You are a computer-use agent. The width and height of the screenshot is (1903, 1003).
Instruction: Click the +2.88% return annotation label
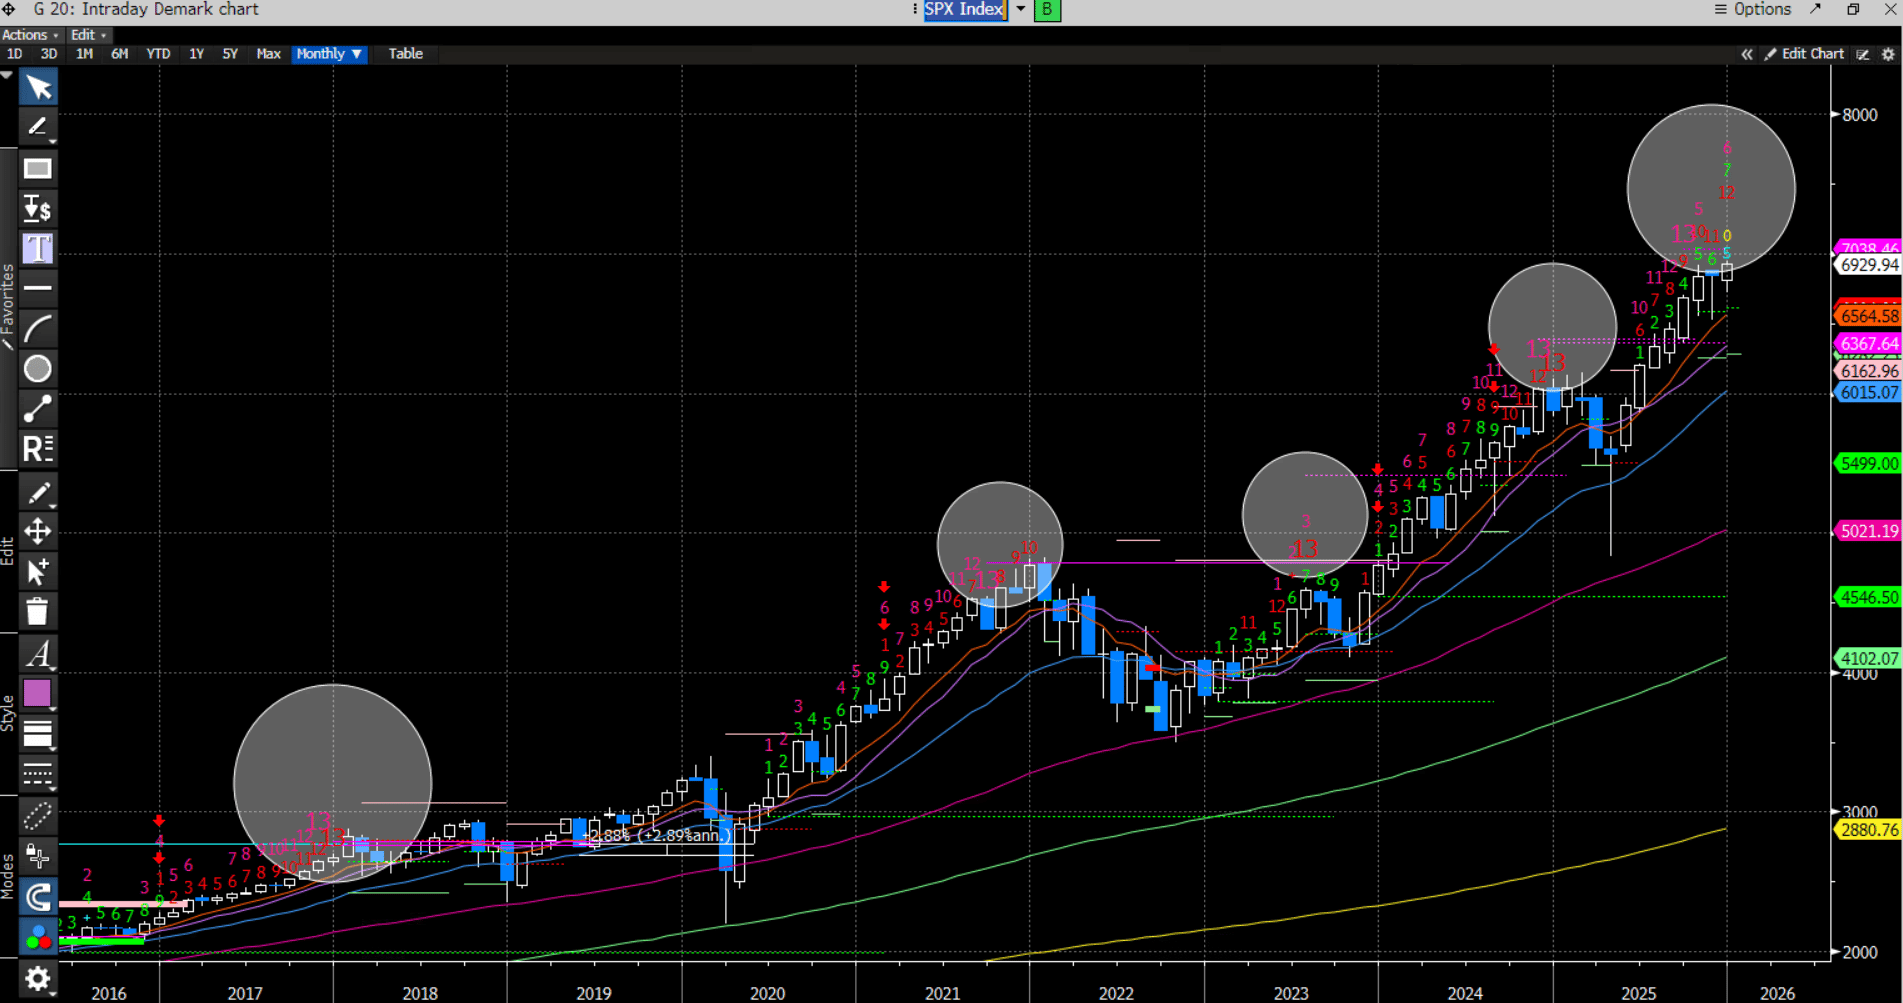(x=656, y=835)
